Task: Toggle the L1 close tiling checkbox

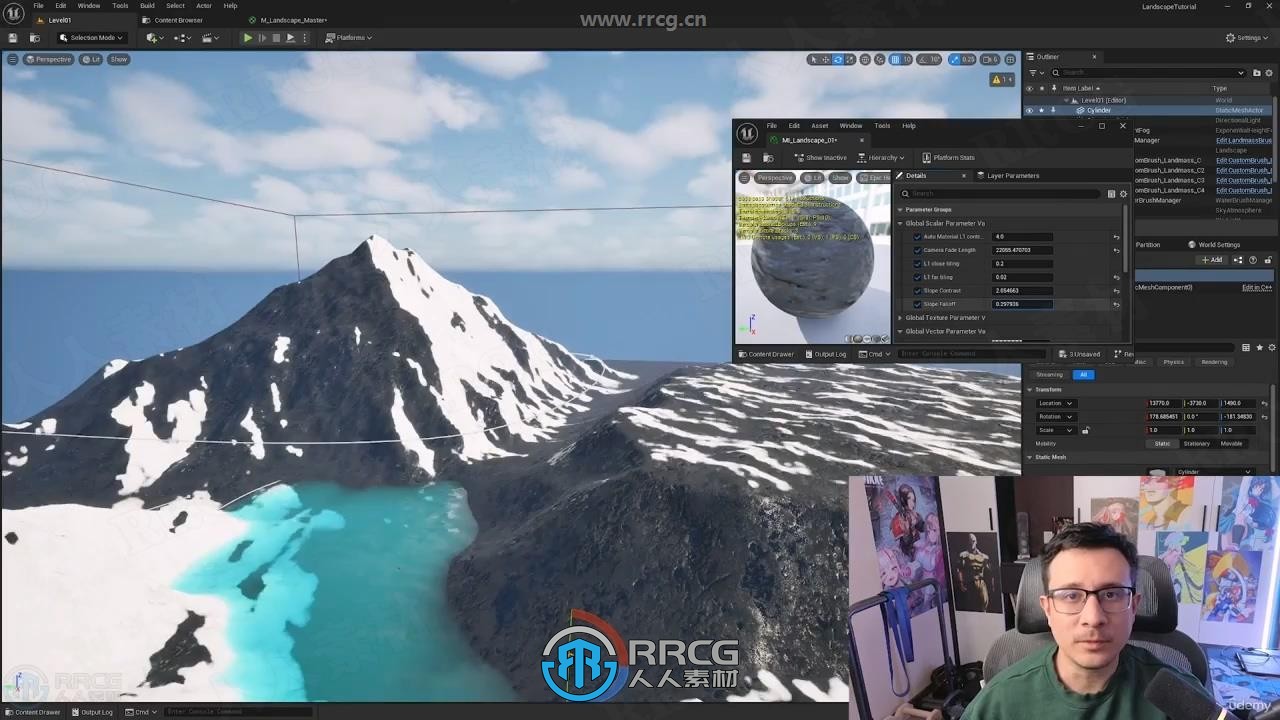Action: click(917, 264)
